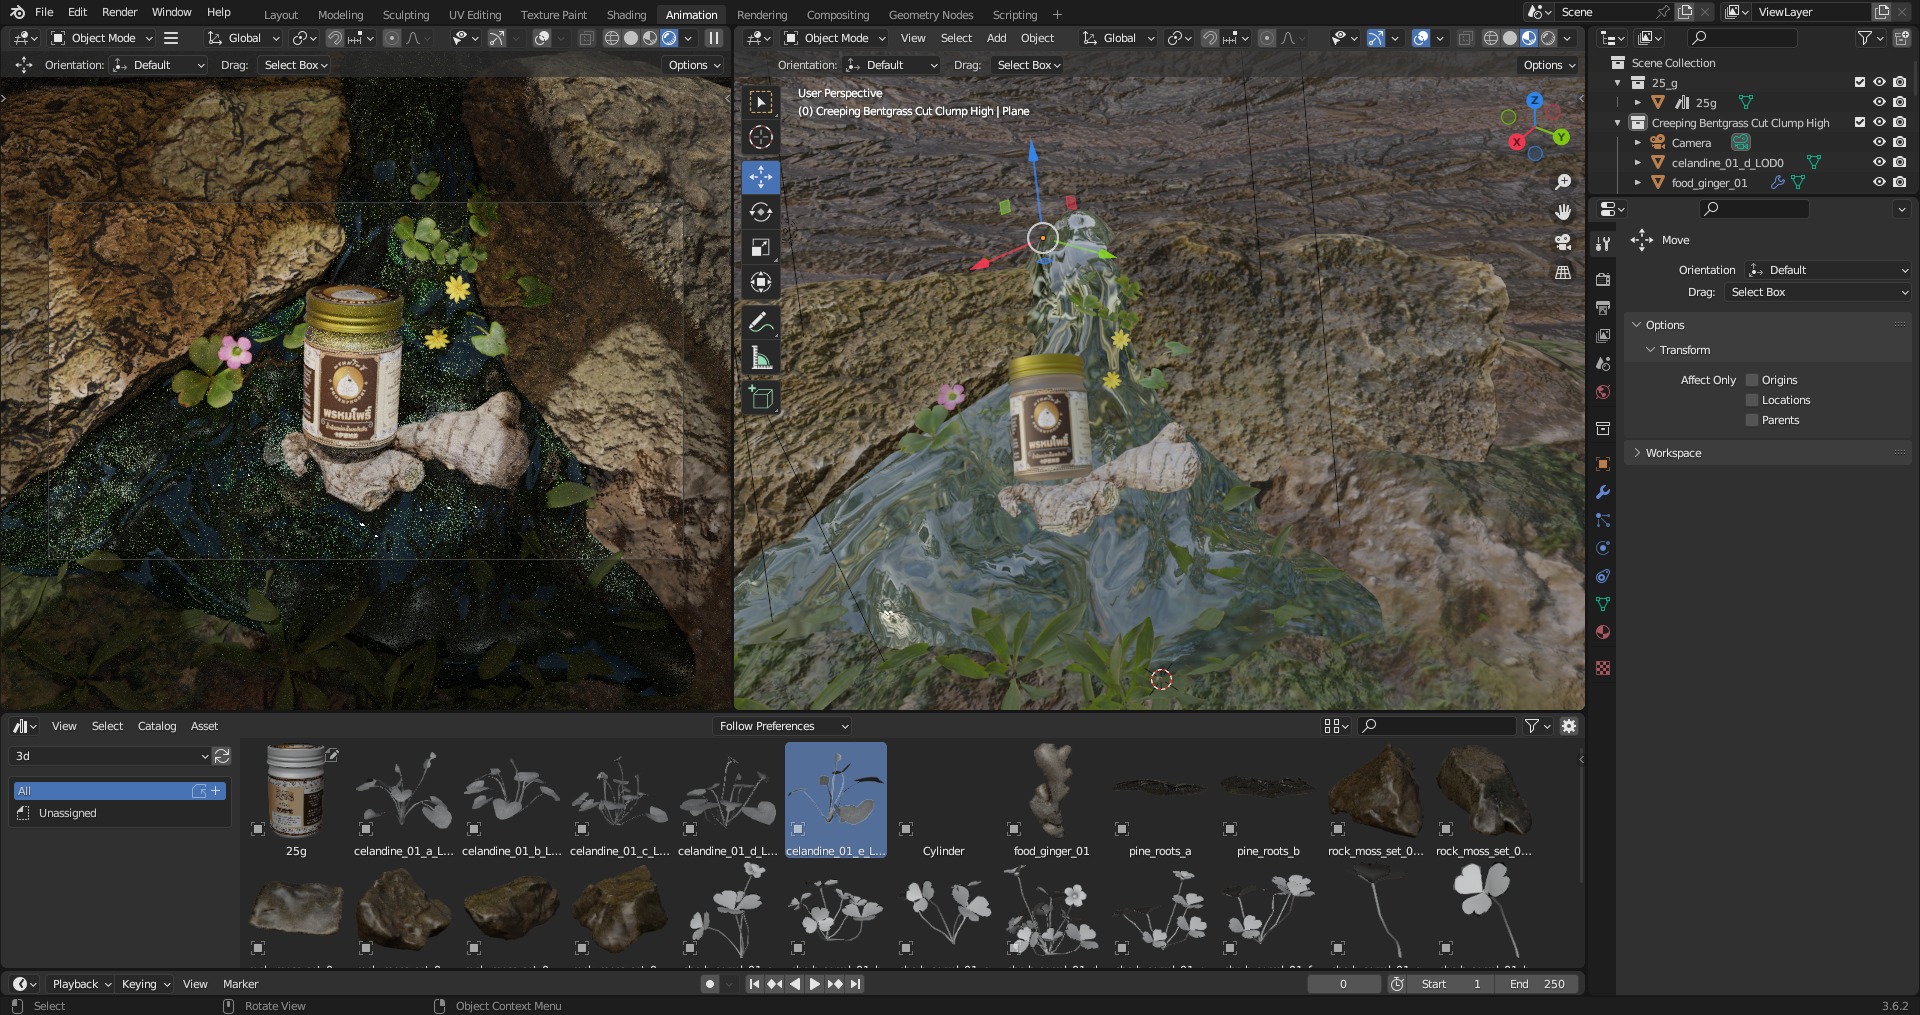Switch to the Shading workspace tab

pos(626,15)
